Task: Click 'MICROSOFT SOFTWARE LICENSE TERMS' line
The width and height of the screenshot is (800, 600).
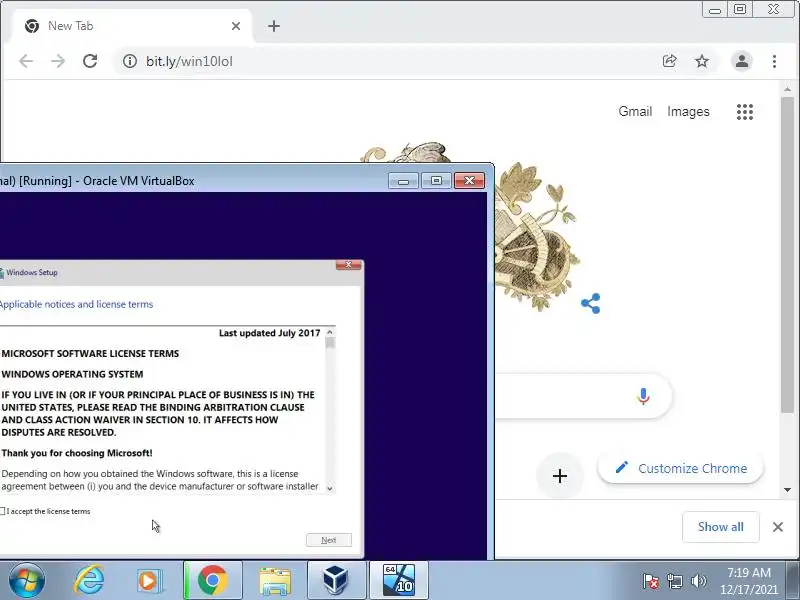Action: pyautogui.click(x=90, y=354)
